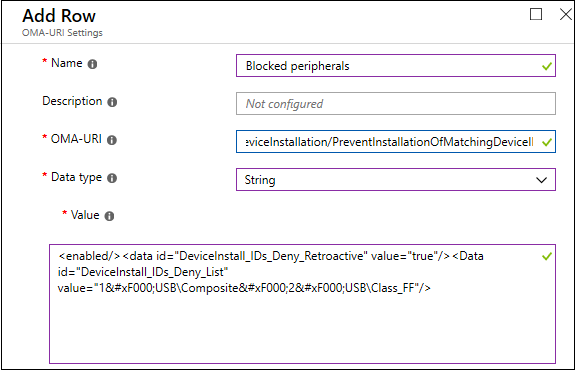Click the OMA-URI info icon
The width and height of the screenshot is (575, 370).
coord(112,140)
